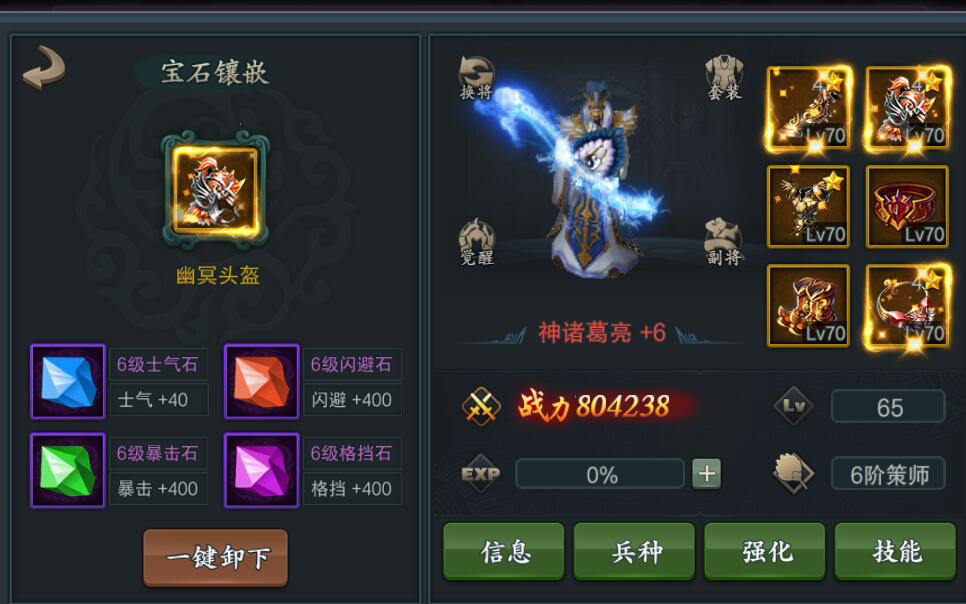This screenshot has width=966, height=604.
Task: Open the 换将 swap general icon
Action: tap(476, 78)
